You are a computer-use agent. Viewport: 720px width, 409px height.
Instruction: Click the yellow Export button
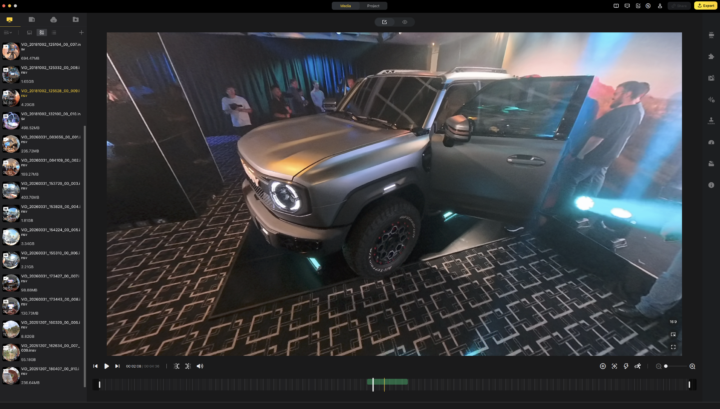(x=706, y=6)
